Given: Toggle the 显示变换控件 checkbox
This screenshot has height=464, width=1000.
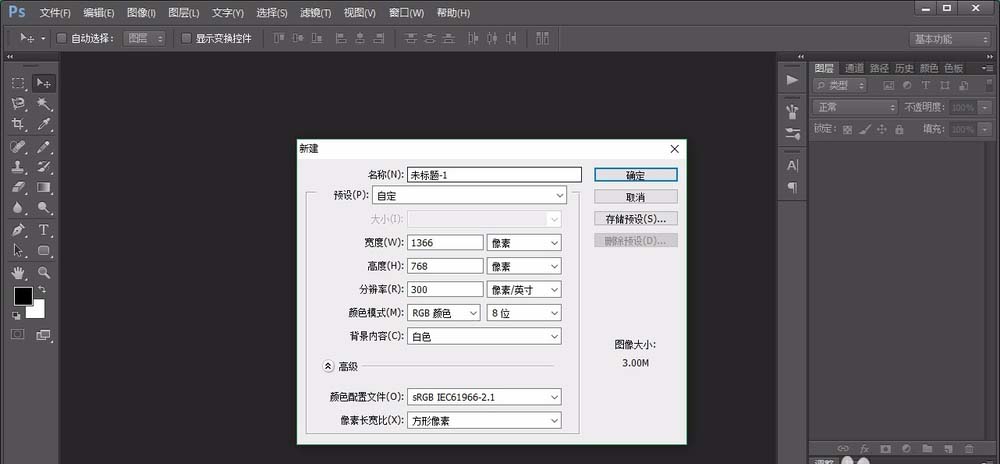Looking at the screenshot, I should [186, 38].
